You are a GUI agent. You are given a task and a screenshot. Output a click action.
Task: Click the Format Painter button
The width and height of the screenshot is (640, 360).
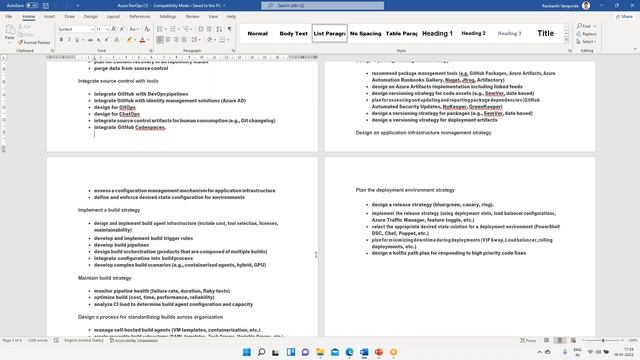34,42
